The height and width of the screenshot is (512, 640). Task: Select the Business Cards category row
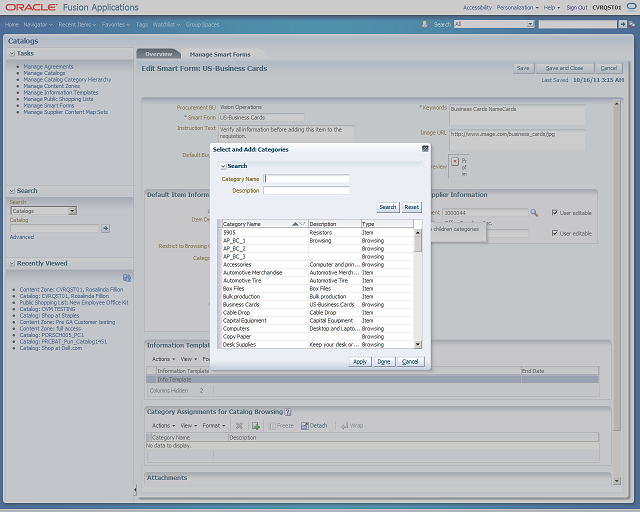point(317,305)
